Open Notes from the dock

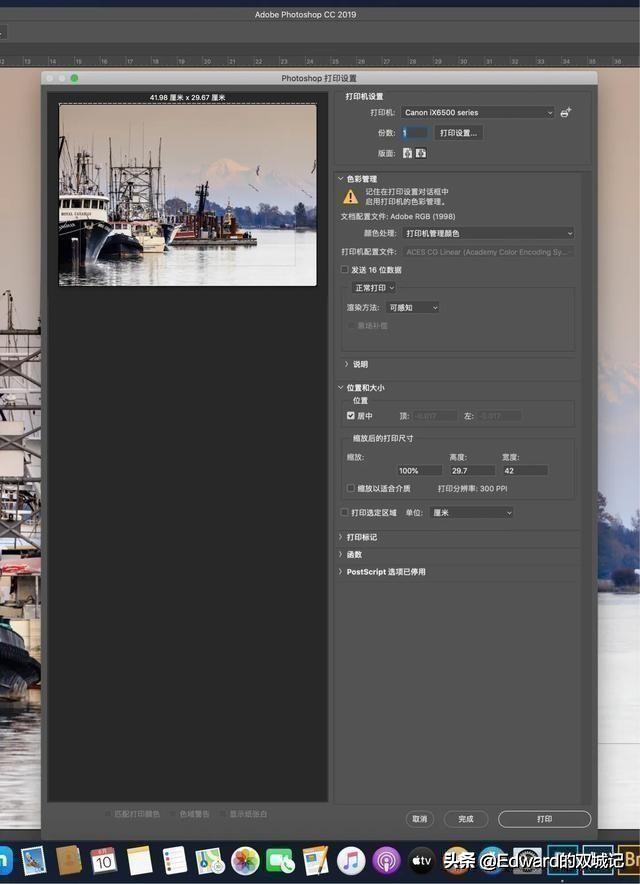pyautogui.click(x=139, y=861)
